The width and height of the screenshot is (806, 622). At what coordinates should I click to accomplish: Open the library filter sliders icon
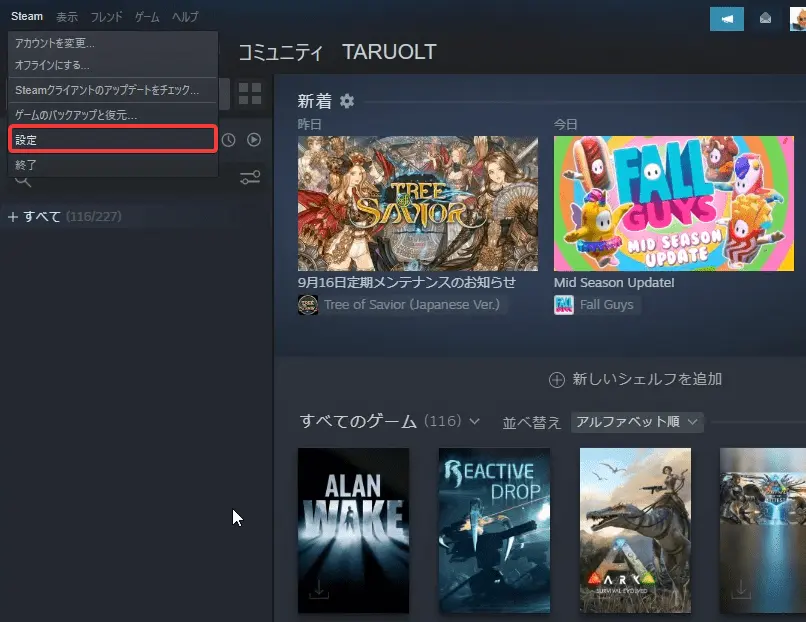(x=250, y=178)
